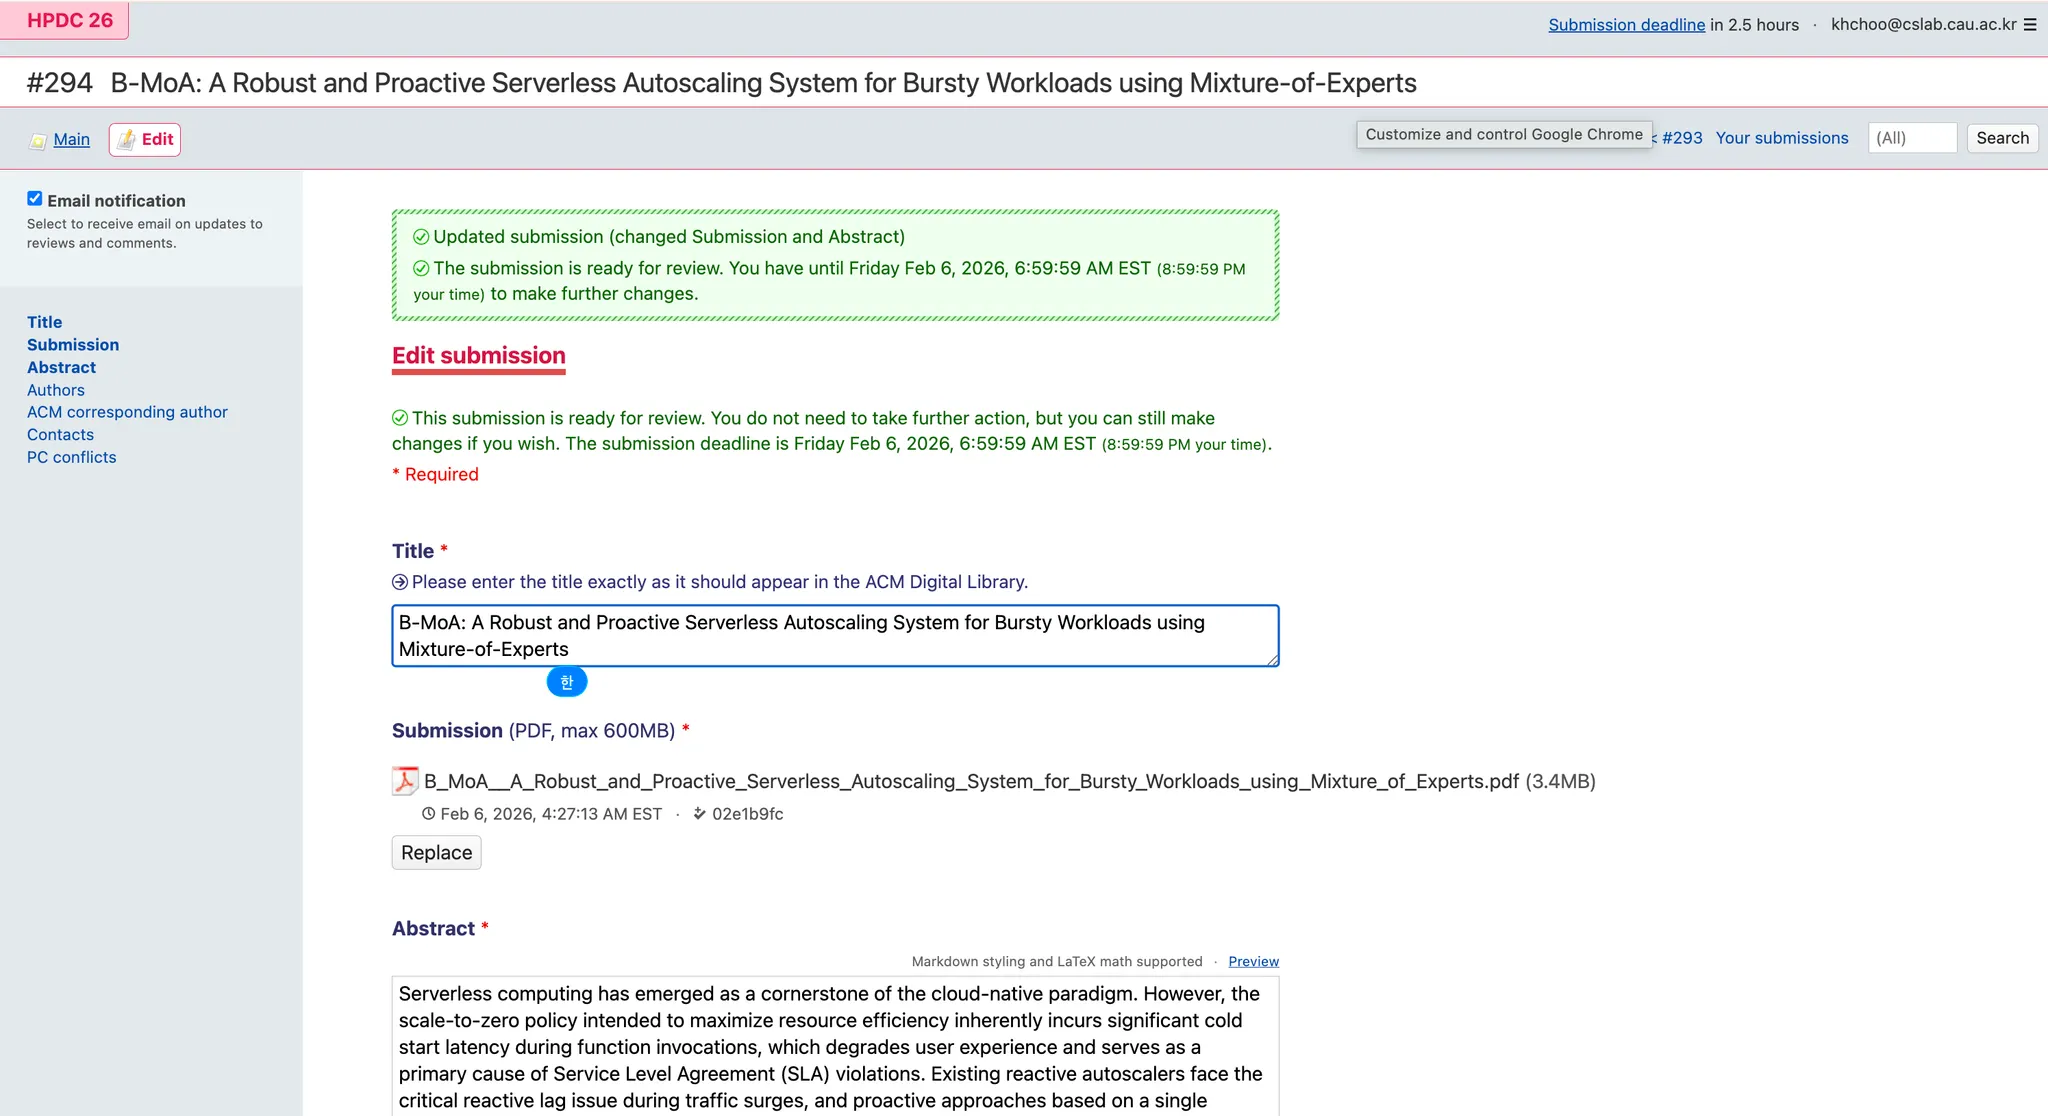Click inside the Title text box

tap(834, 636)
